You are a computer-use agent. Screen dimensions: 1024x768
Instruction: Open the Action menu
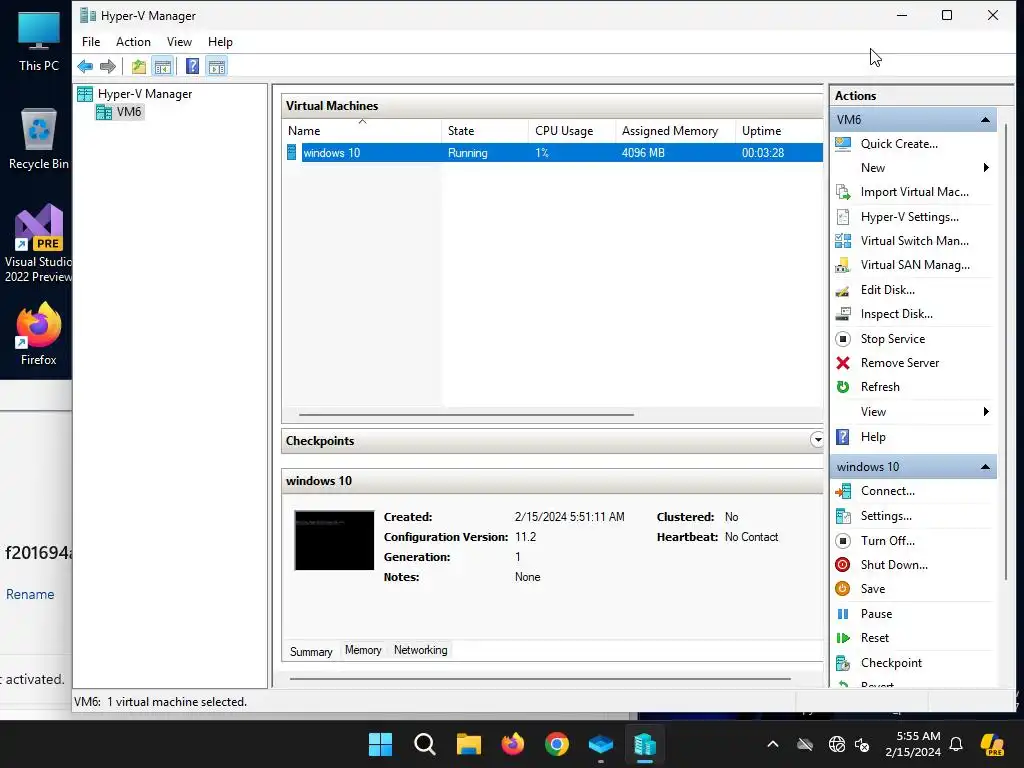pyautogui.click(x=133, y=42)
